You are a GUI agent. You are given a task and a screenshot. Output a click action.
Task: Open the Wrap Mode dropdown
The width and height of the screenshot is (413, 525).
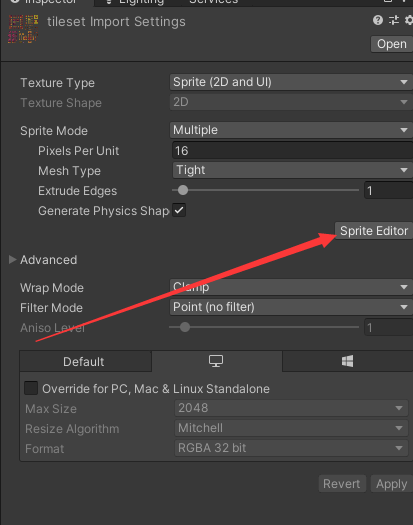pyautogui.click(x=291, y=287)
